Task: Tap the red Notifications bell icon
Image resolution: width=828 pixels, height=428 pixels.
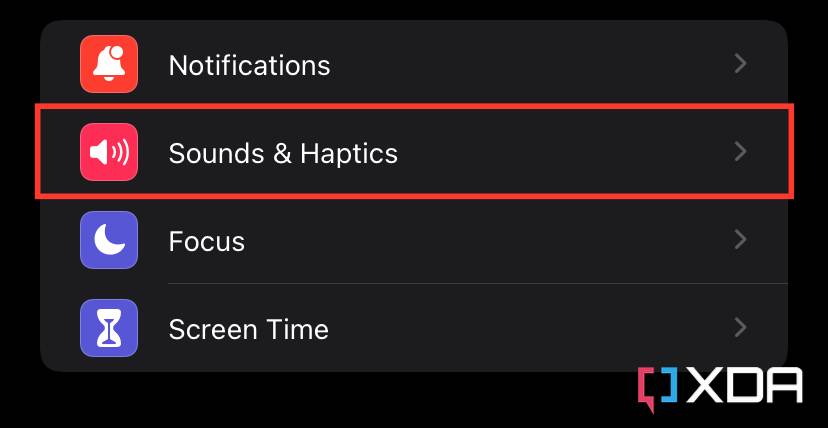Action: click(109, 65)
